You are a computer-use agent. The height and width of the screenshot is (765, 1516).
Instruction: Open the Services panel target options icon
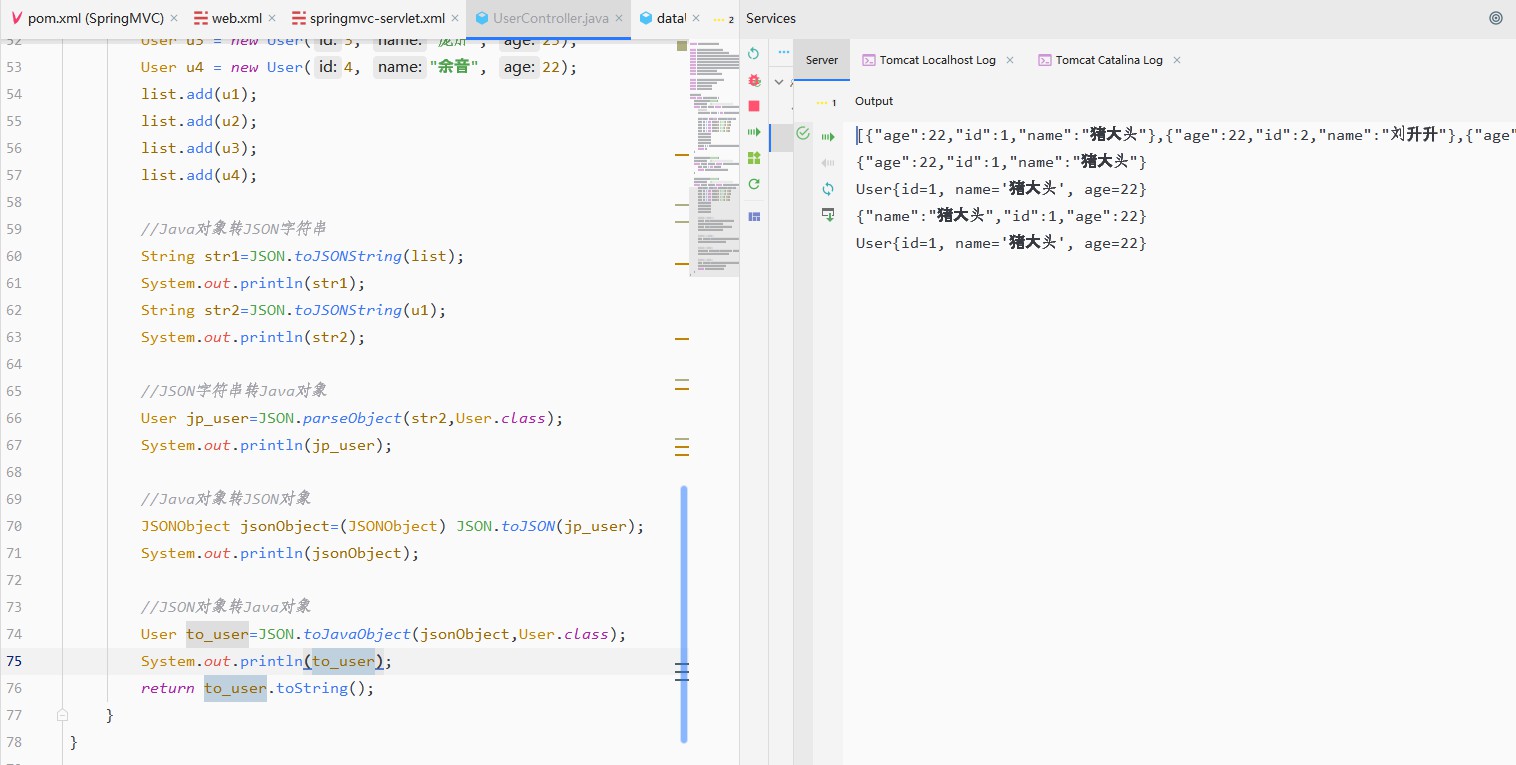pyautogui.click(x=1496, y=18)
